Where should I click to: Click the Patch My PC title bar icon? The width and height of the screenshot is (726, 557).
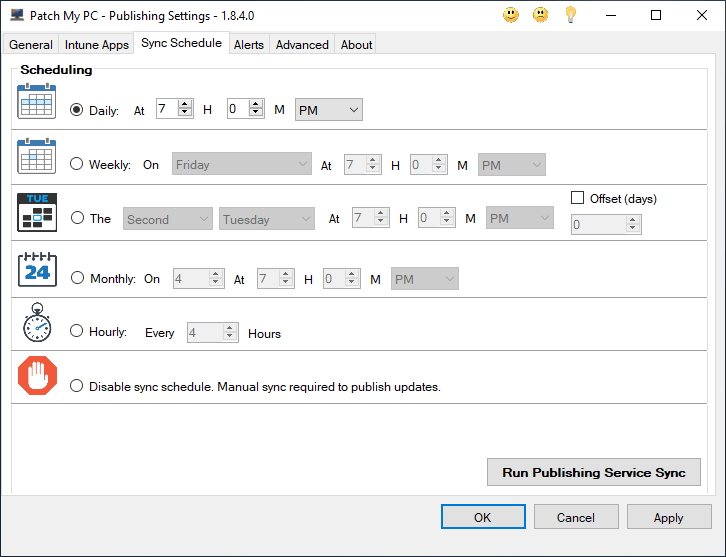(x=17, y=15)
